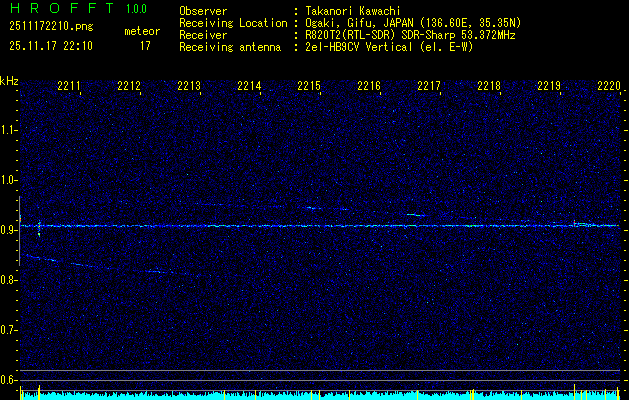Screen dimensions: 629x400
Task: Select the Ogaki, Gifu, JAPAN location text
Action: (413, 23)
